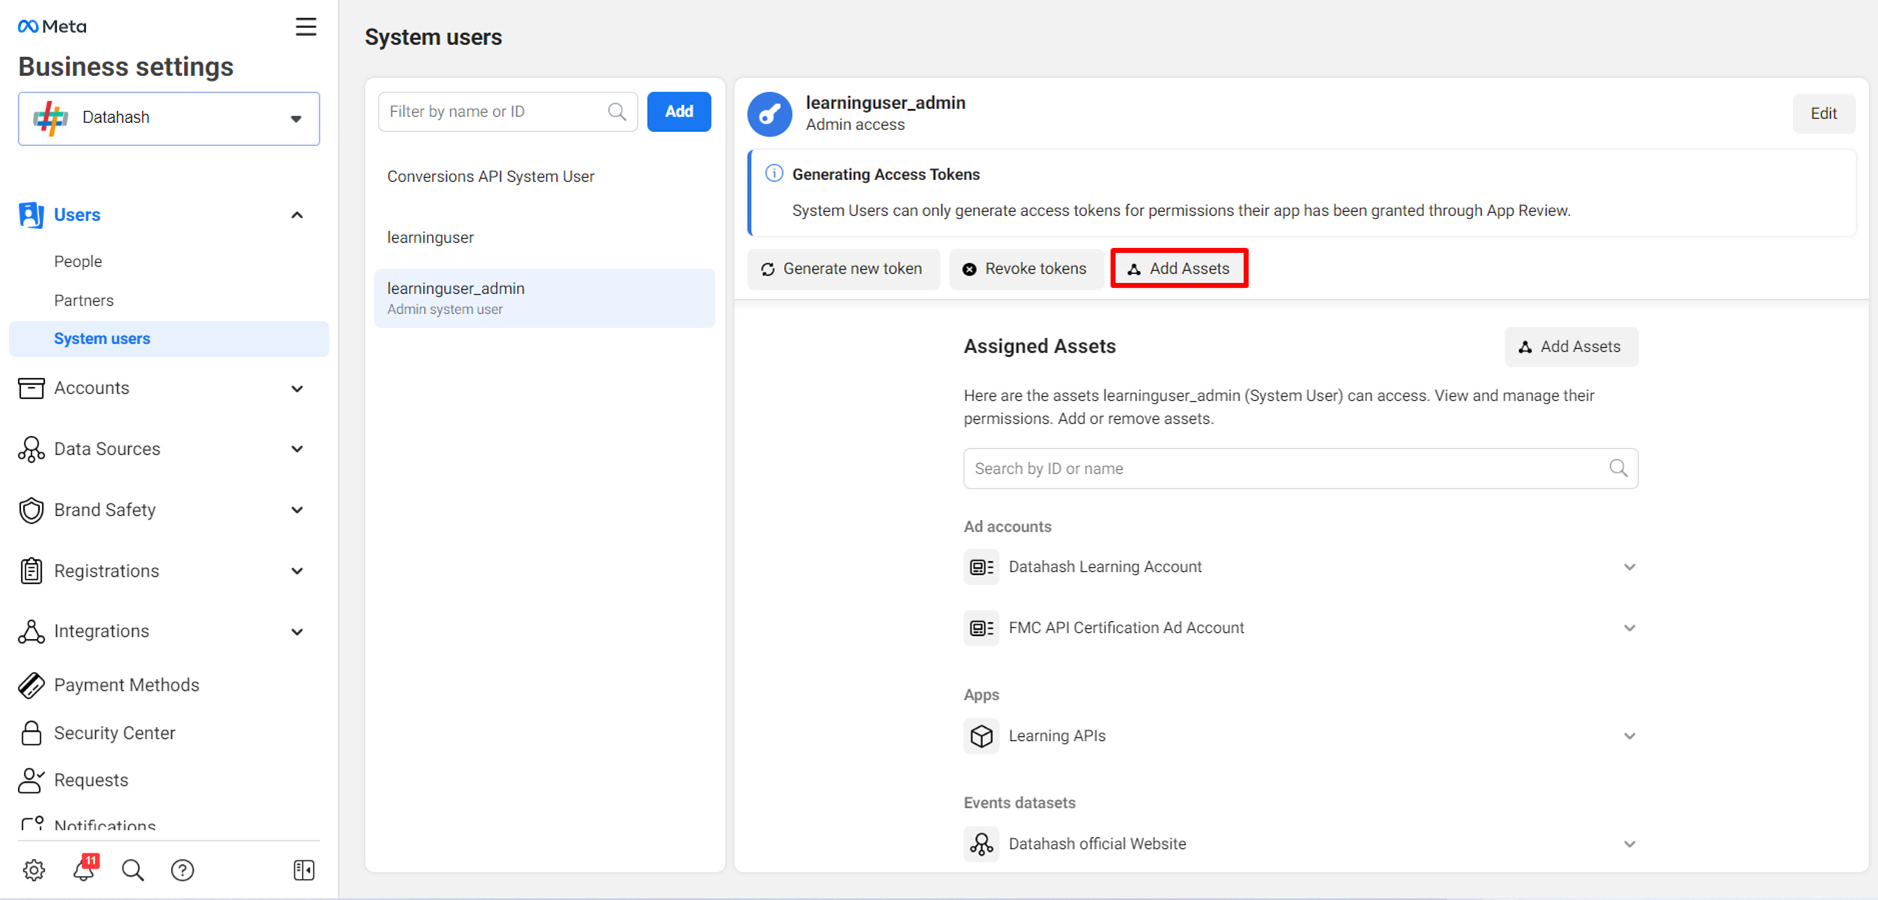Click Add Assets beside Assigned Assets heading
This screenshot has width=1878, height=900.
coord(1571,347)
